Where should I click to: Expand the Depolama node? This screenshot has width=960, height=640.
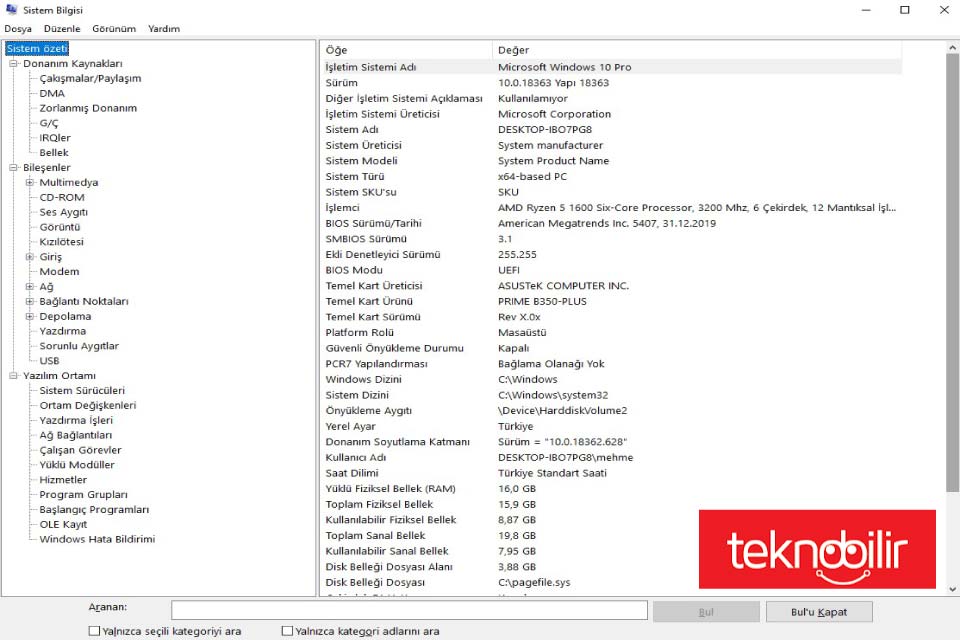[x=29, y=316]
